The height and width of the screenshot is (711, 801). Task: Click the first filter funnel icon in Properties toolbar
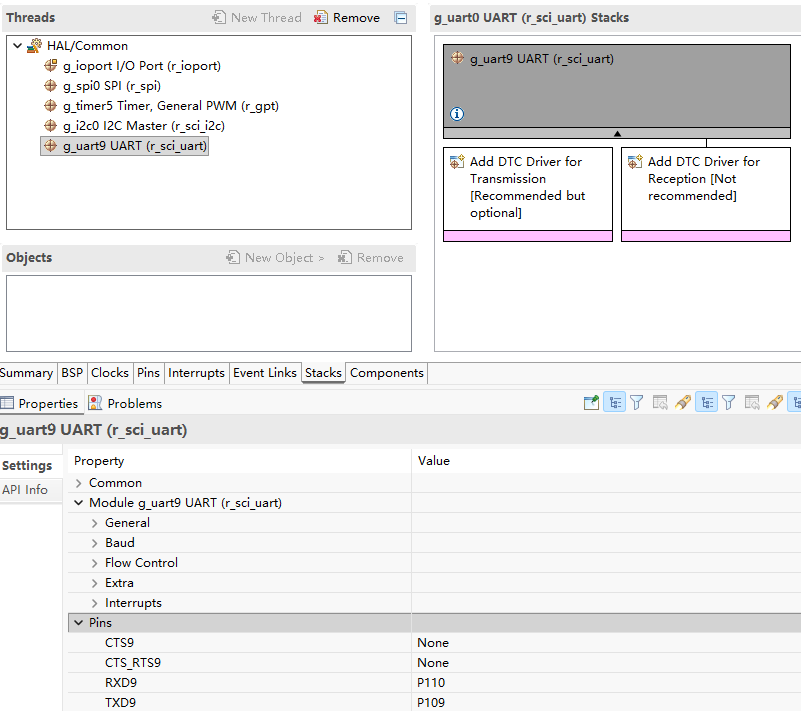[636, 403]
